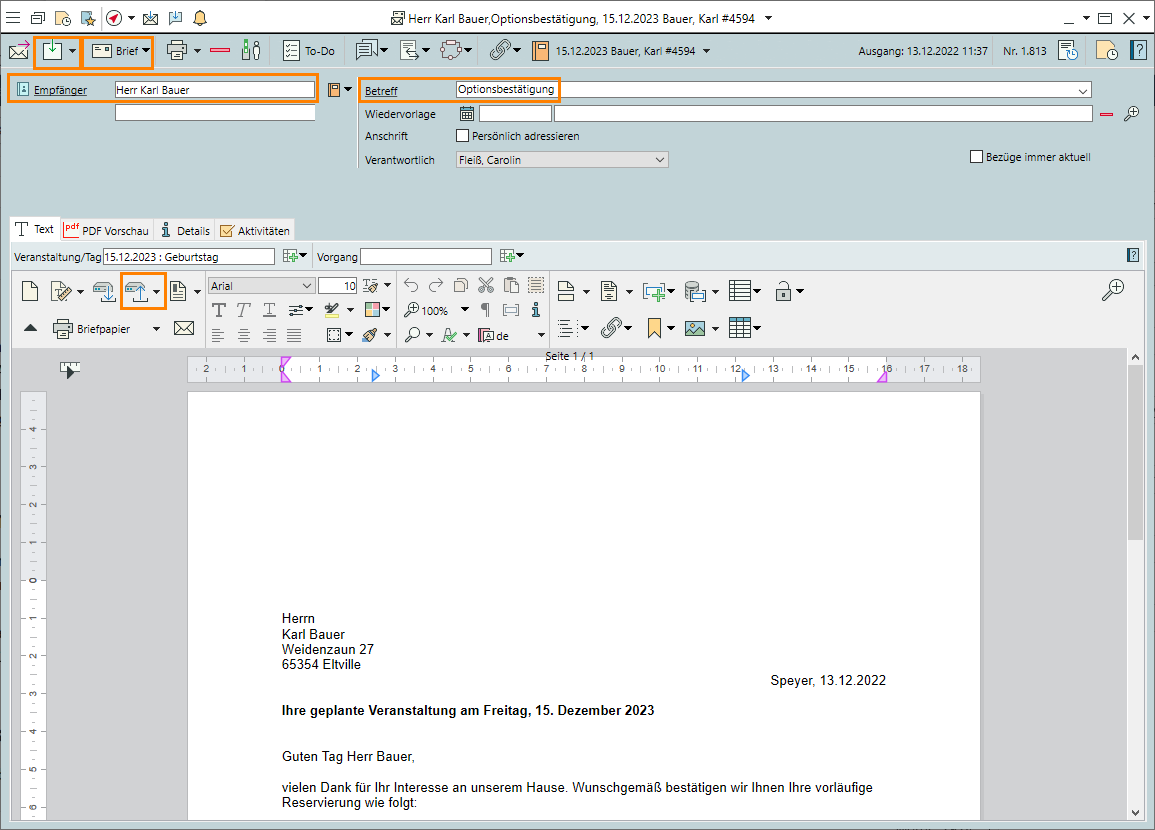Image resolution: width=1155 pixels, height=830 pixels.
Task: Click the pilcrow formatting marks icon
Action: click(486, 310)
